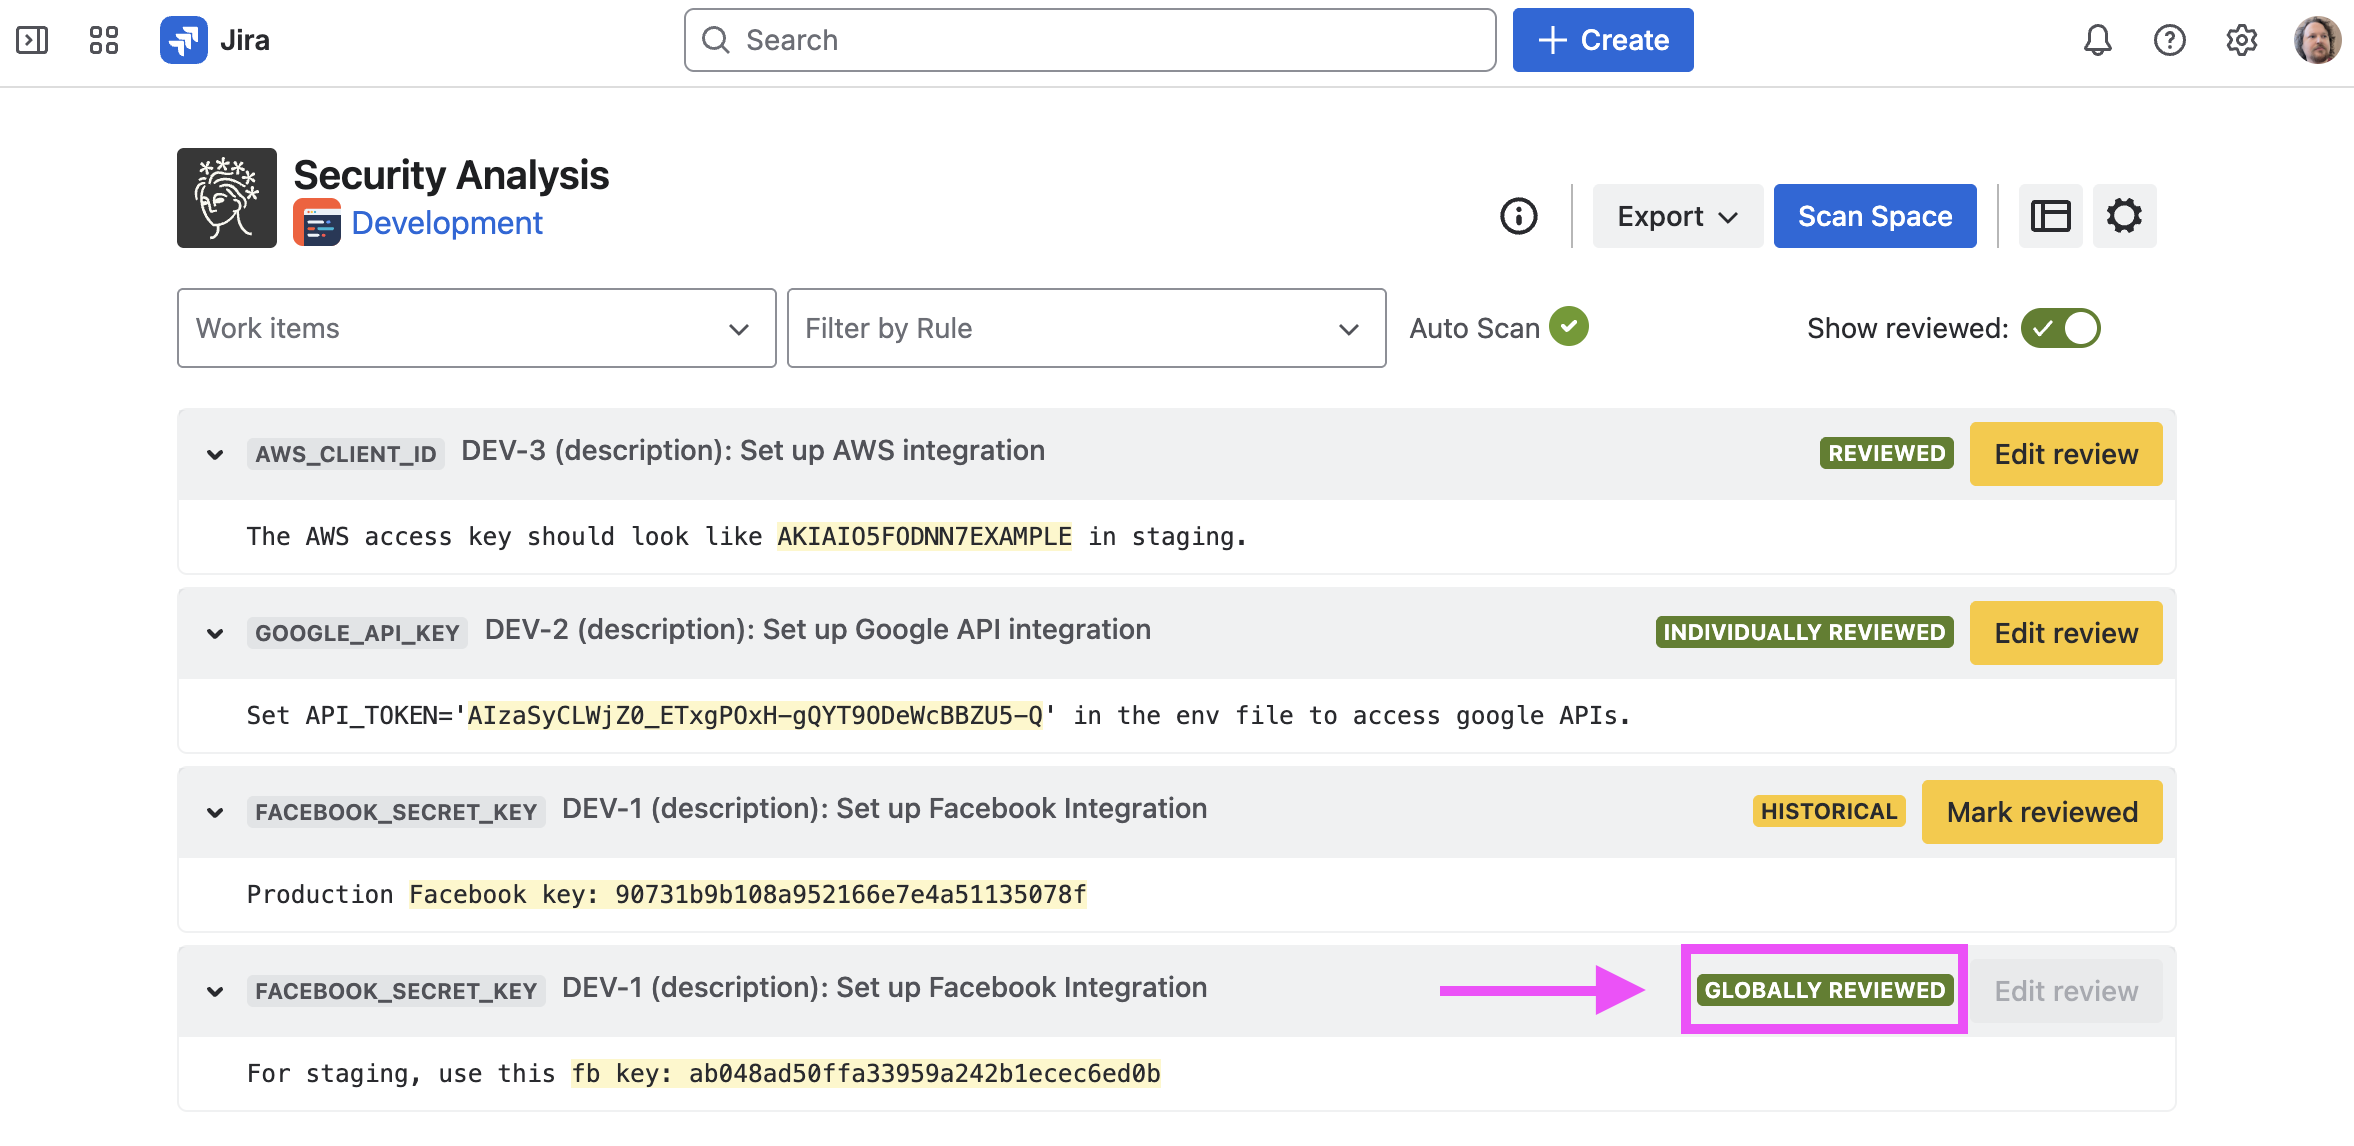Click the Scan Space button
The width and height of the screenshot is (2354, 1146).
pos(1874,216)
